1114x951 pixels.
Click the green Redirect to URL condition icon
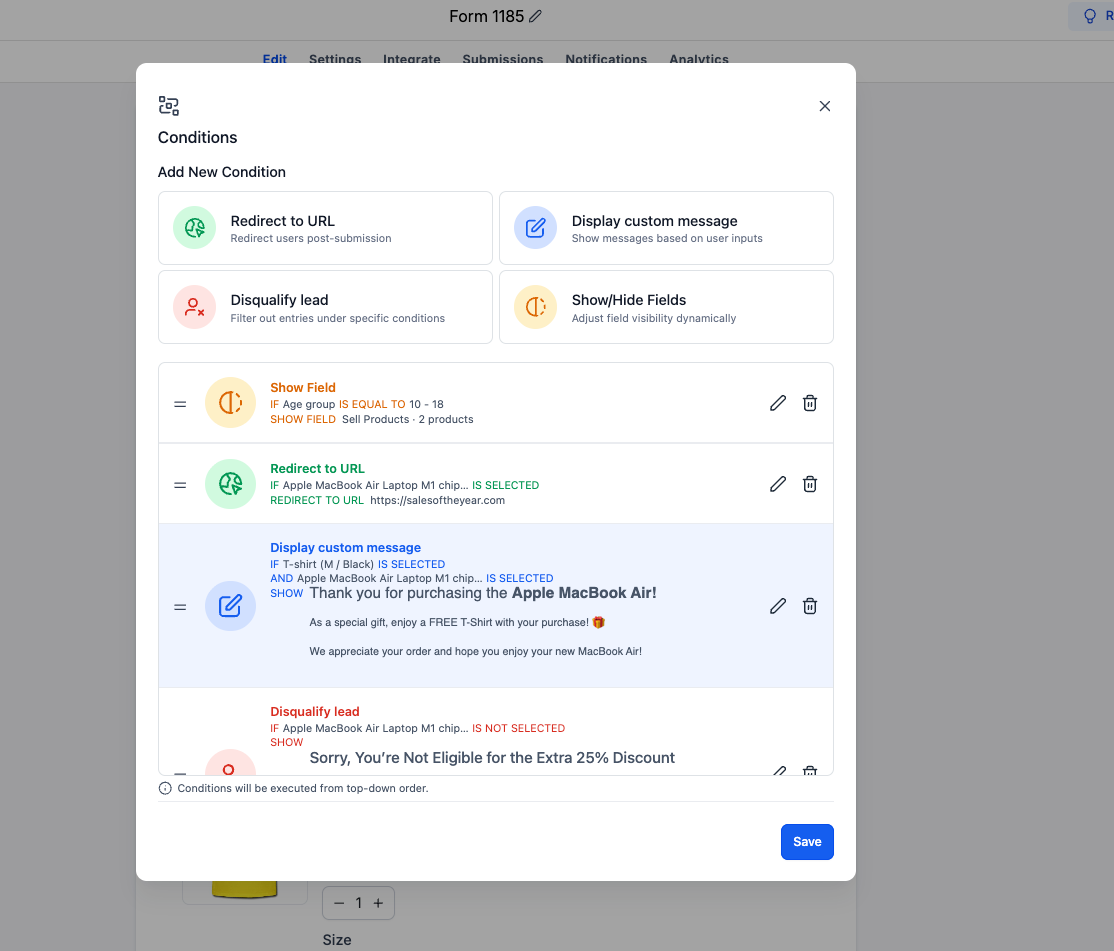point(230,484)
